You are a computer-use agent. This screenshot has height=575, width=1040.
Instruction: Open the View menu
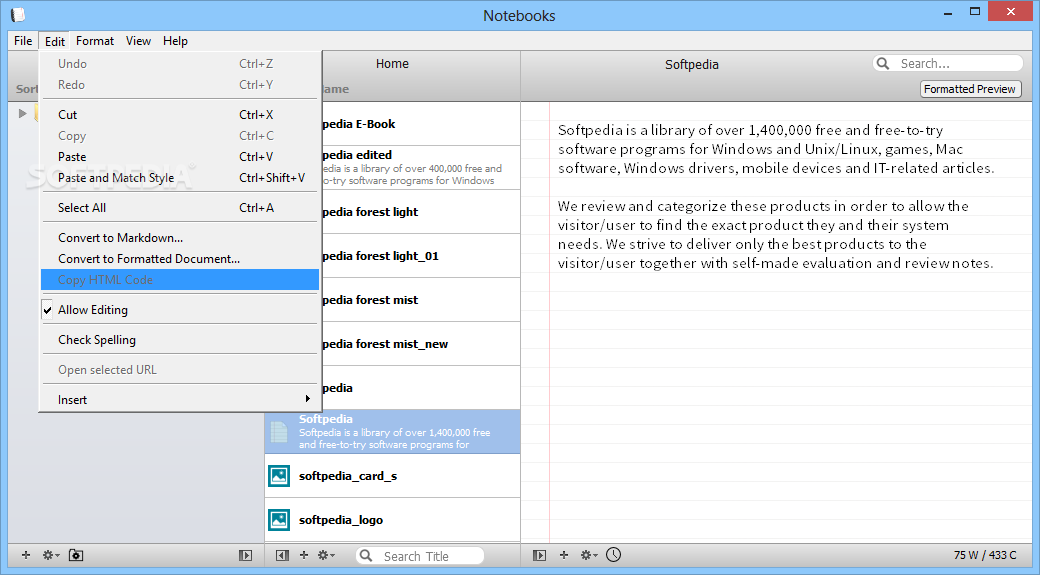coord(138,40)
